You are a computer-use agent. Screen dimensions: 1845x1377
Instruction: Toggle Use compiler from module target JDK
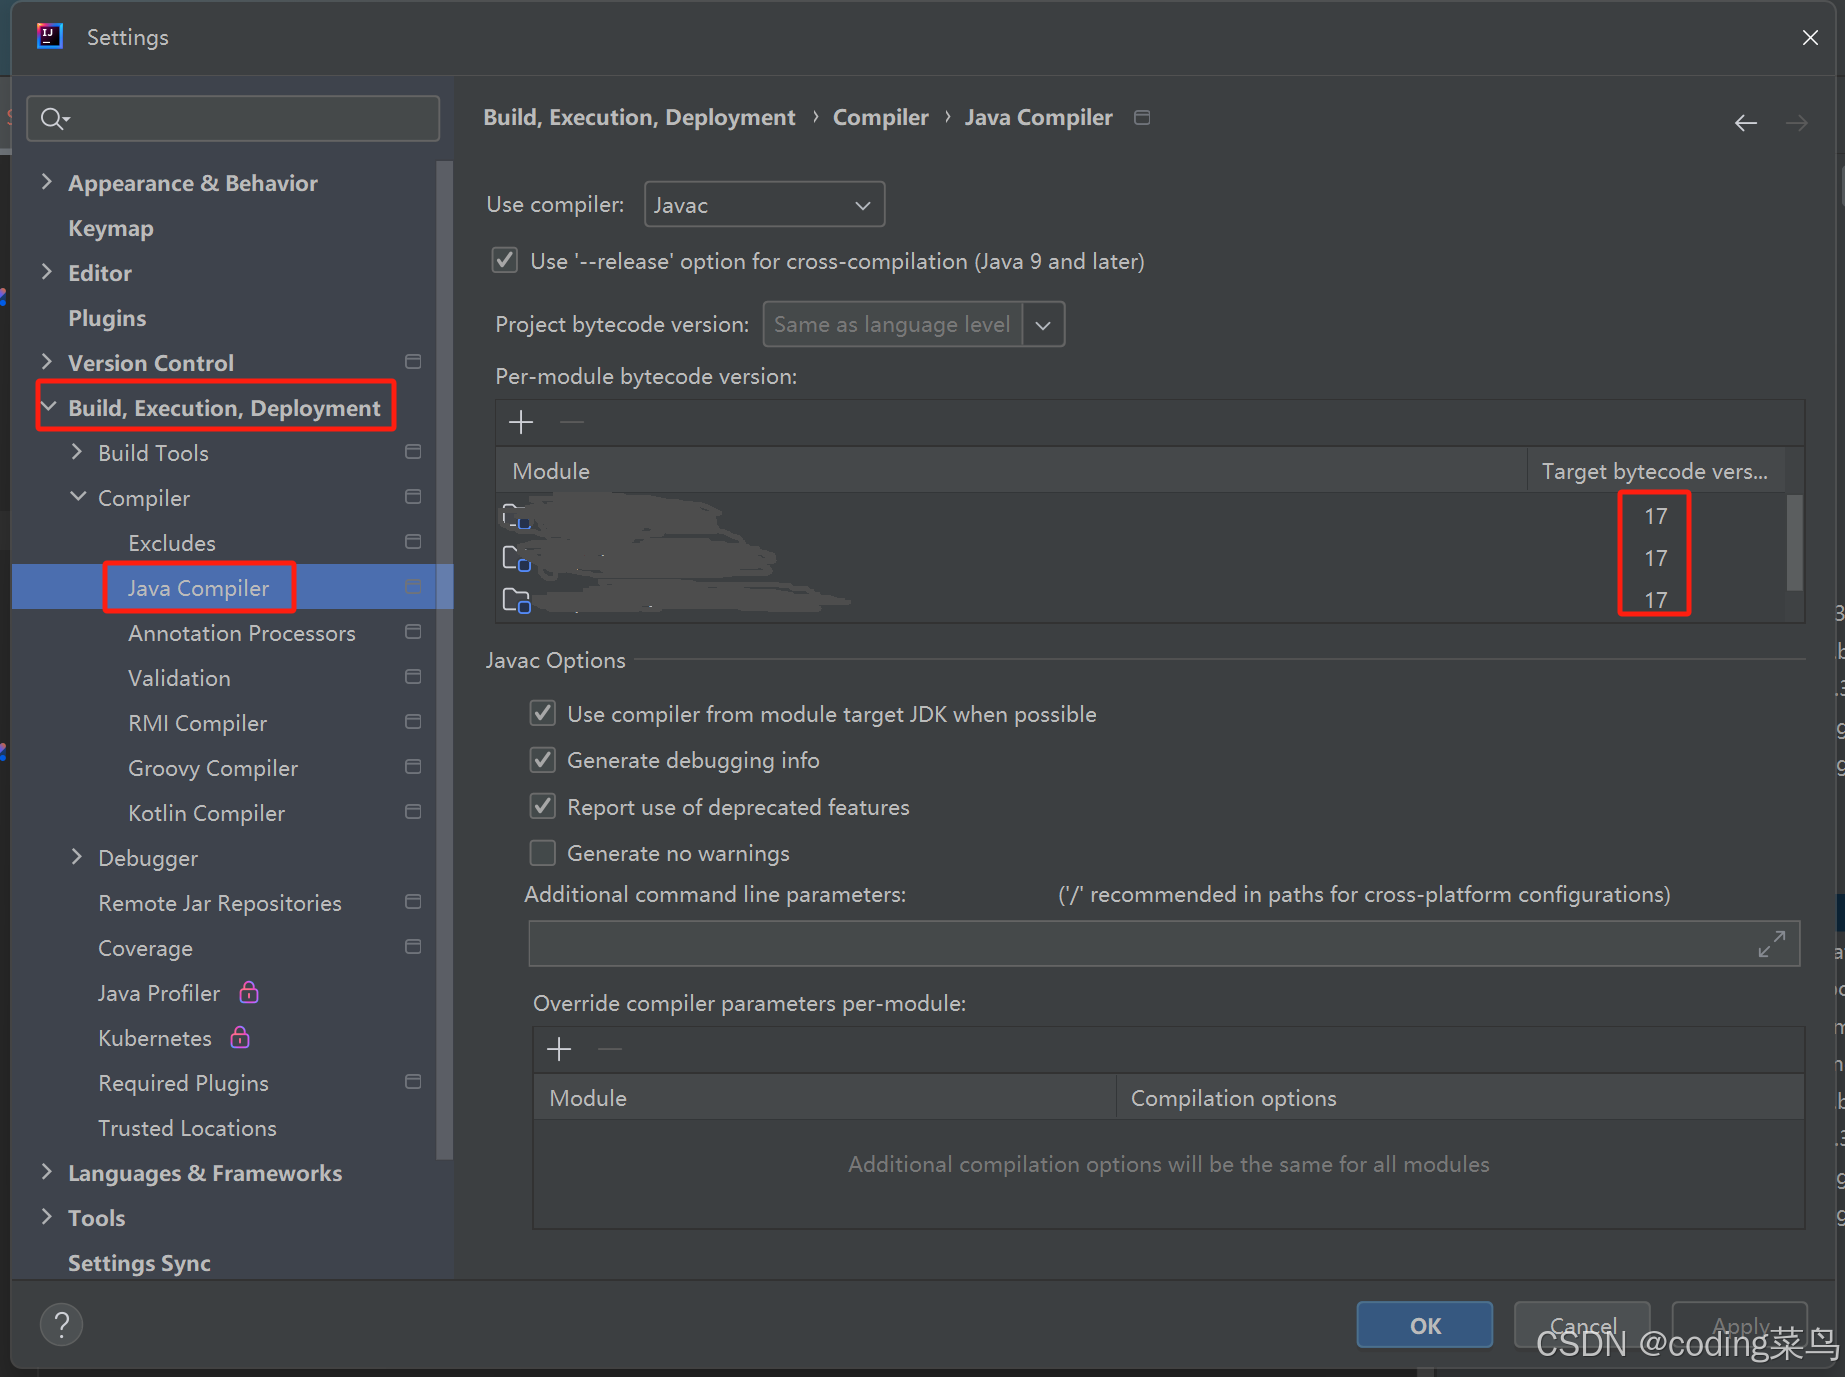click(x=542, y=713)
